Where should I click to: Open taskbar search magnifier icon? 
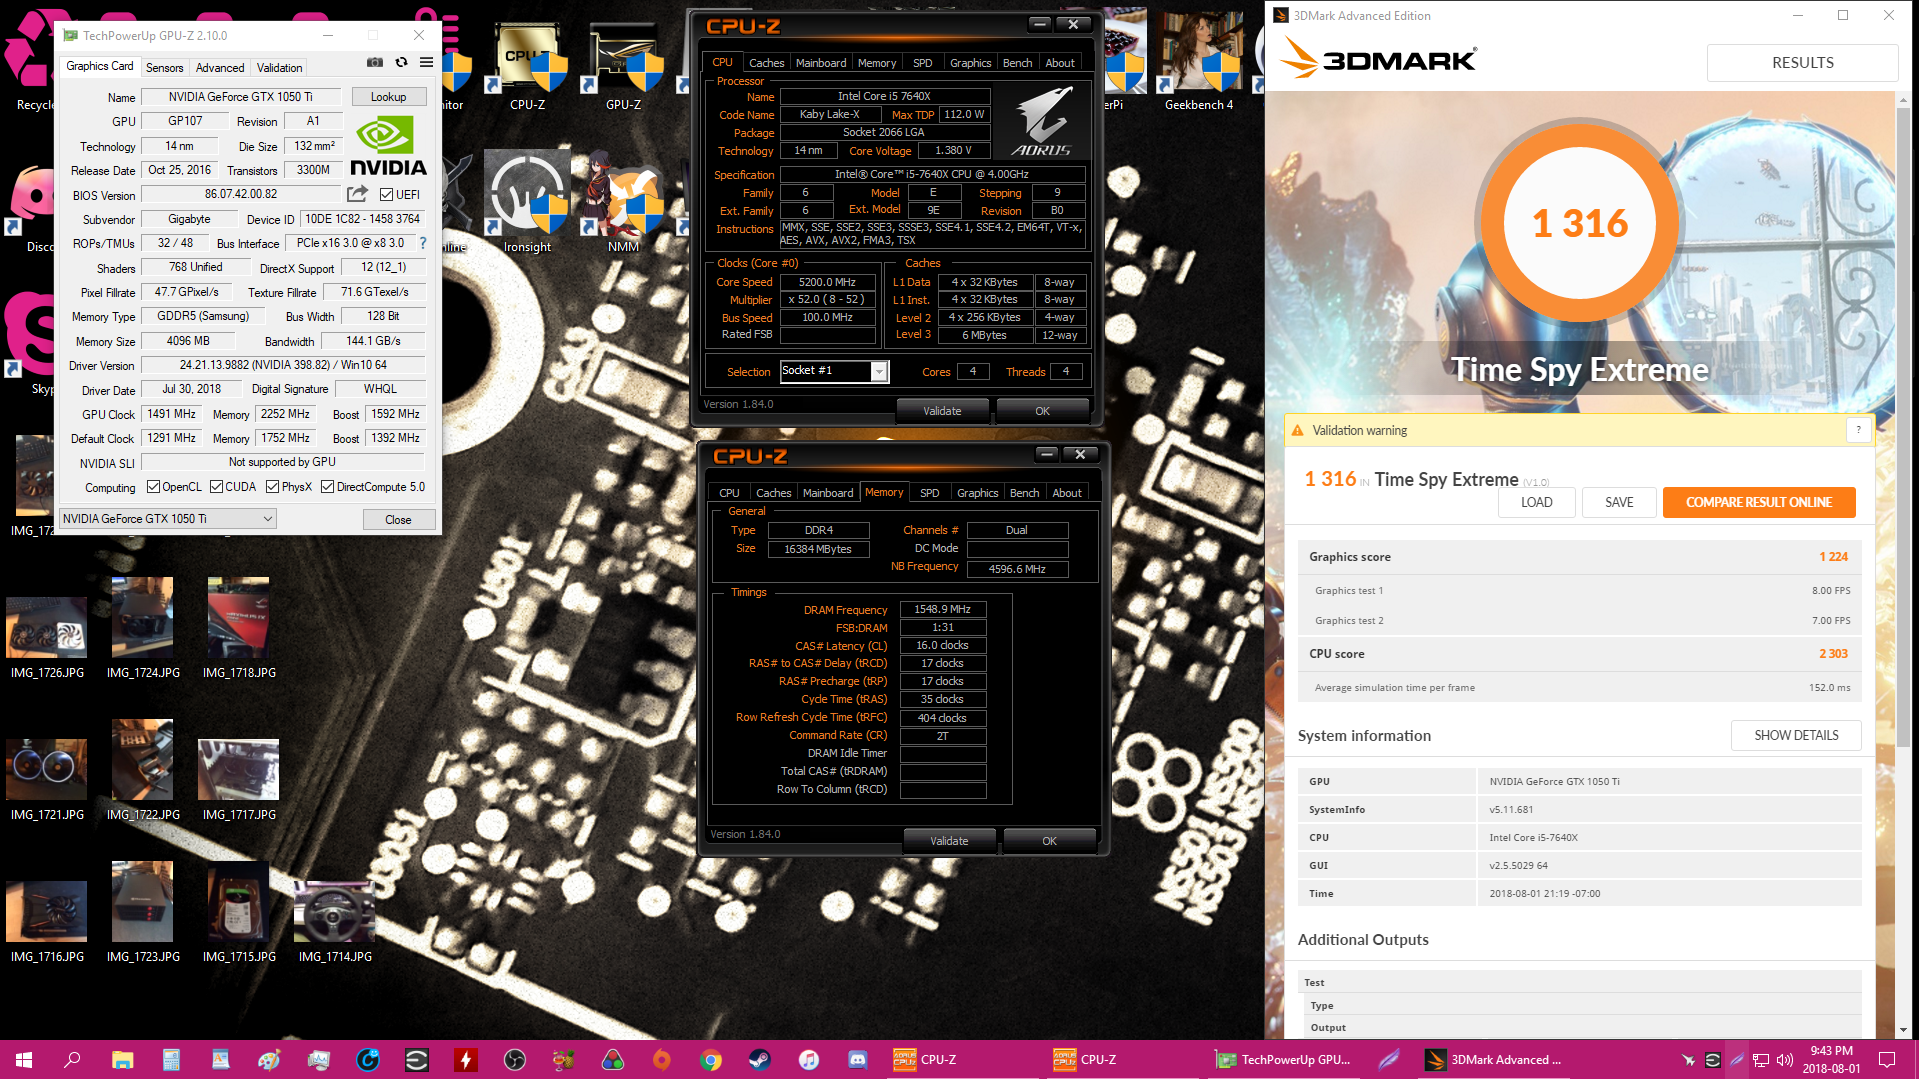[x=72, y=1059]
